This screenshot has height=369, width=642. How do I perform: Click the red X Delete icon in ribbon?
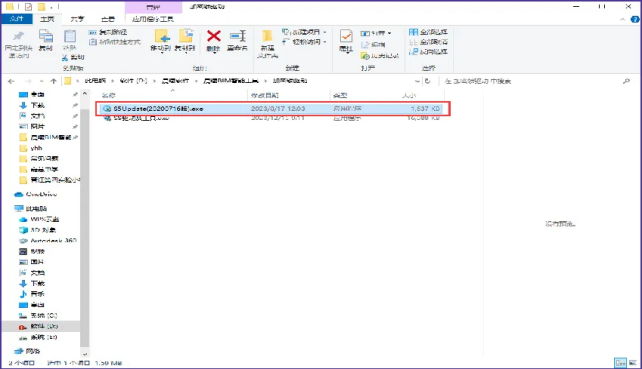coord(213,36)
